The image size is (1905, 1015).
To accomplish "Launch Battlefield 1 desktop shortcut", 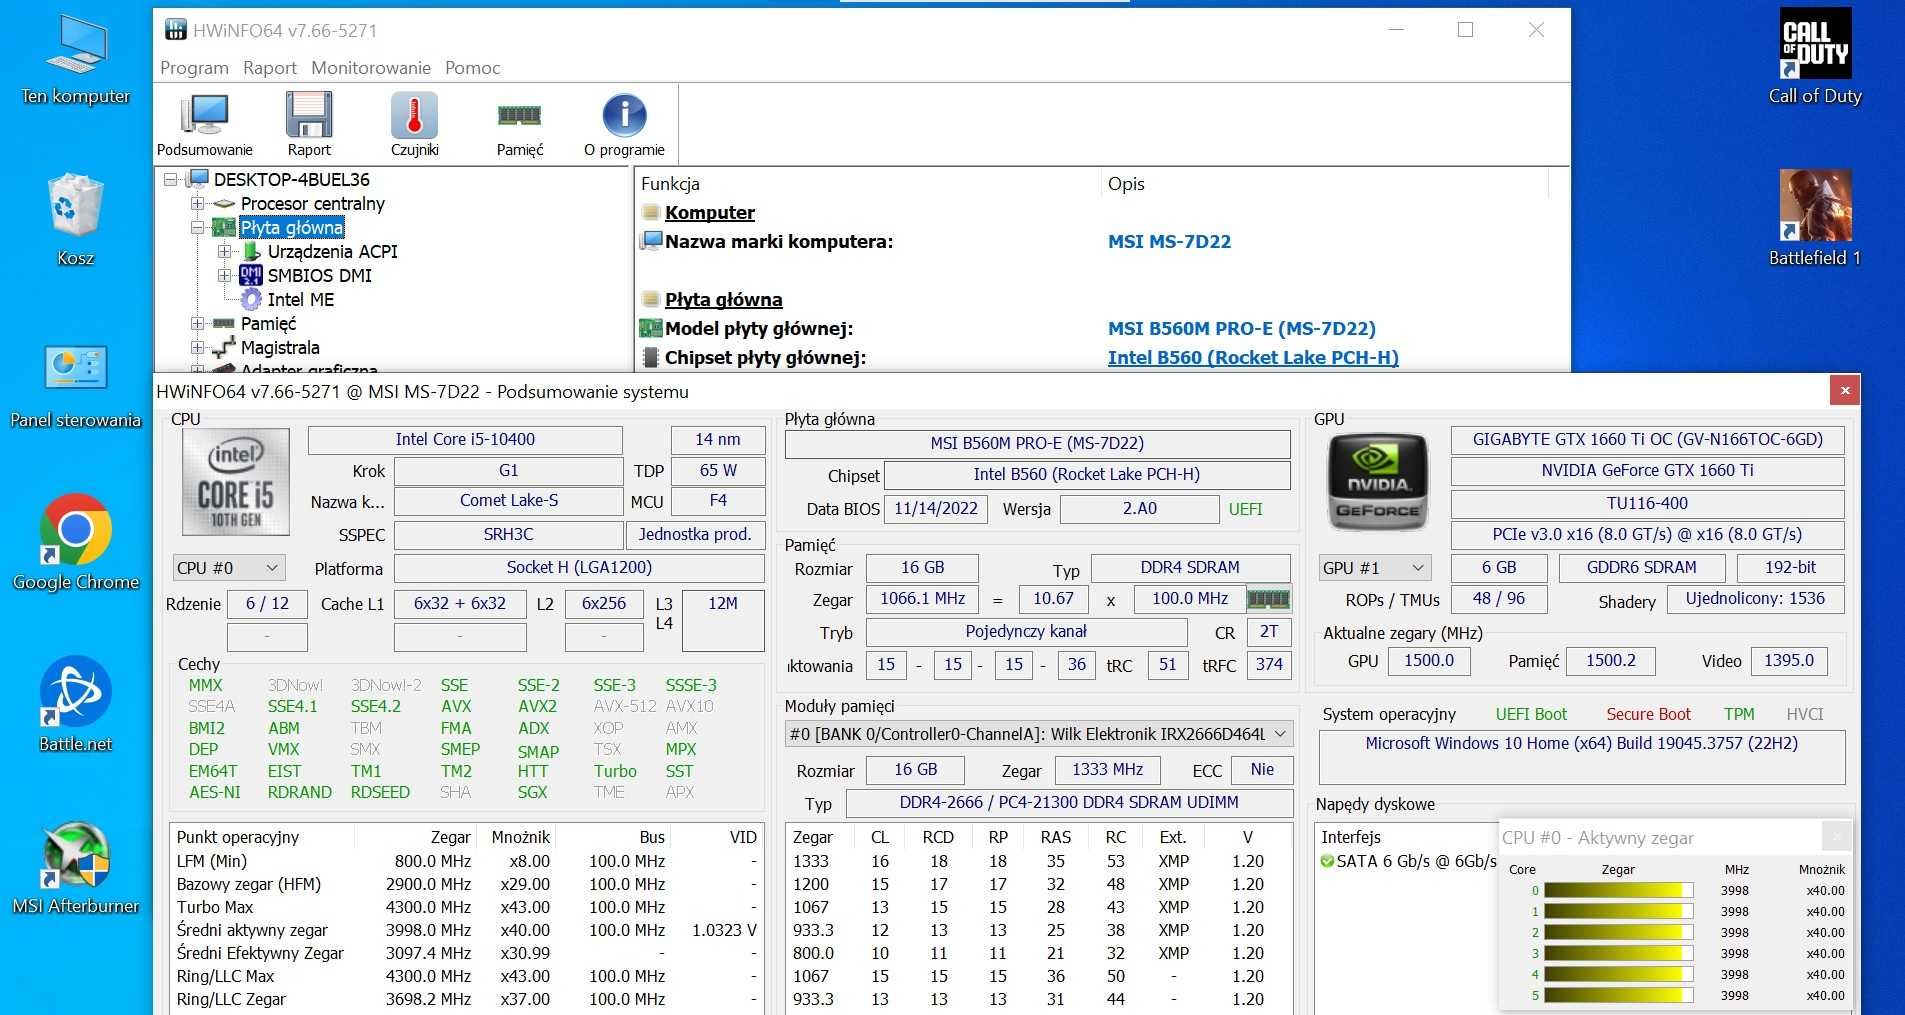I will (x=1815, y=218).
